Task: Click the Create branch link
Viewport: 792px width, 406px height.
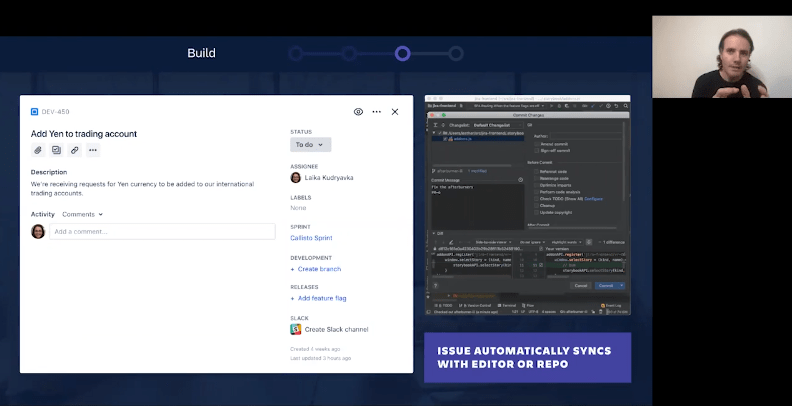Action: (316, 269)
